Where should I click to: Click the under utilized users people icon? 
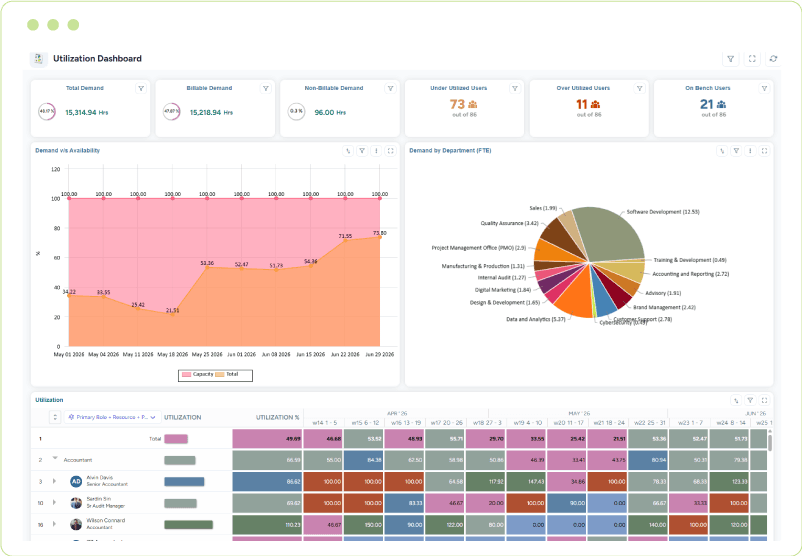click(x=473, y=104)
